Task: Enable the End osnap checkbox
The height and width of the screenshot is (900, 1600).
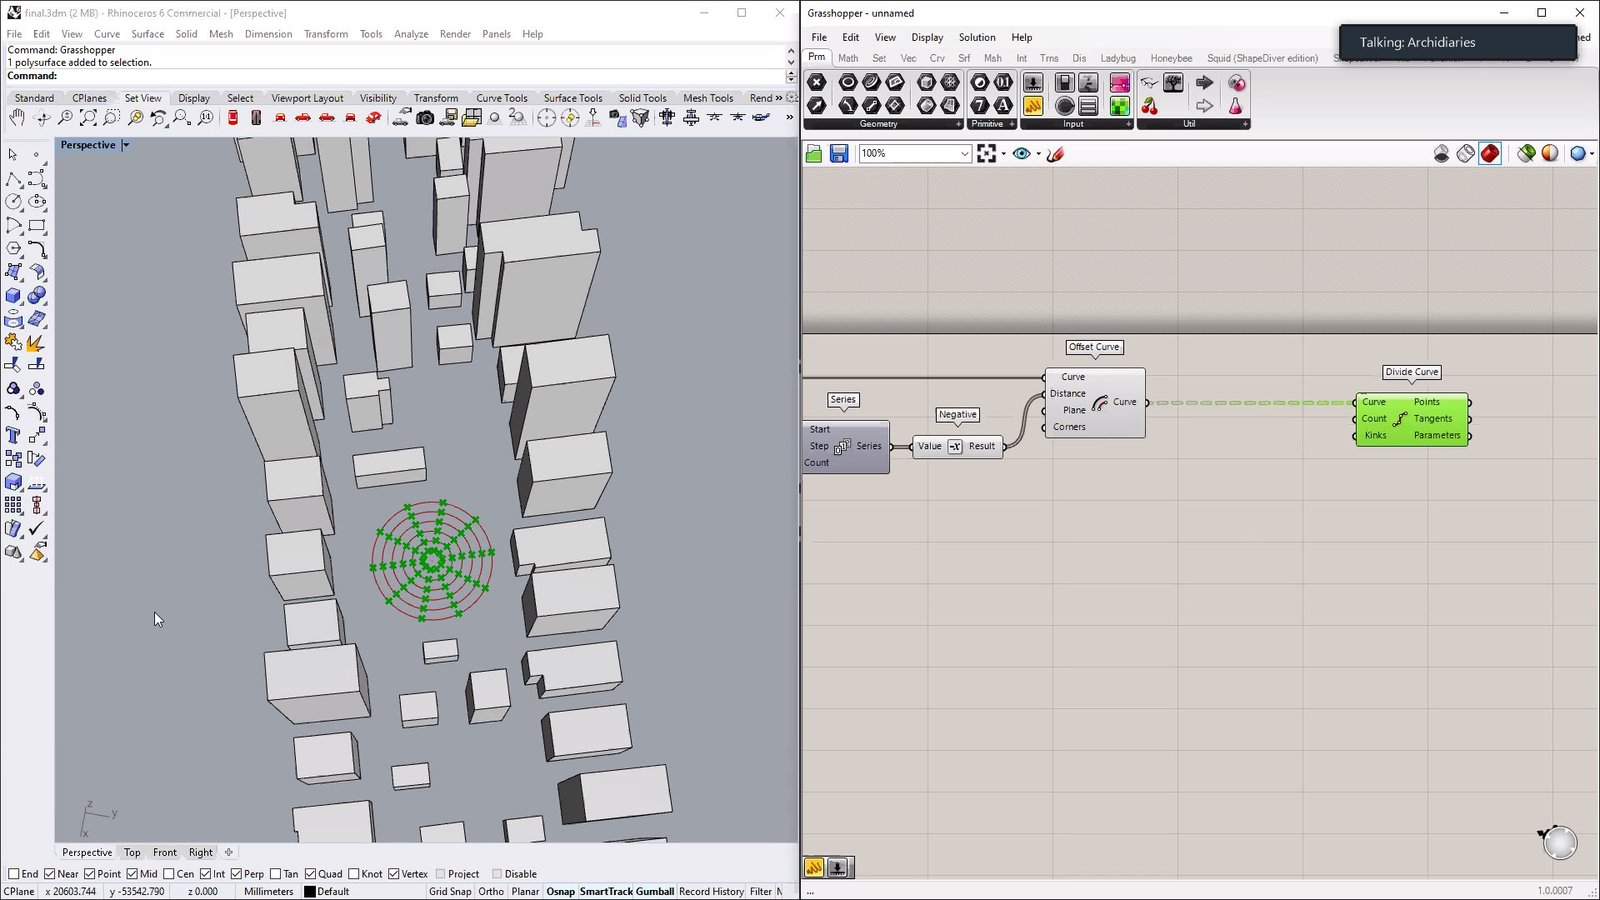Action: pyautogui.click(x=14, y=874)
